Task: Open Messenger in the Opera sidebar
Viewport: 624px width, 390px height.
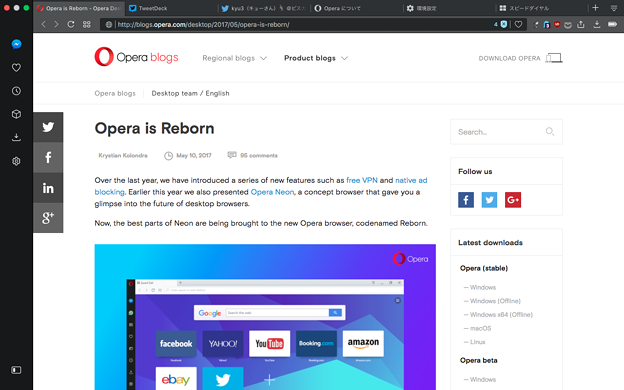Action: pyautogui.click(x=16, y=44)
